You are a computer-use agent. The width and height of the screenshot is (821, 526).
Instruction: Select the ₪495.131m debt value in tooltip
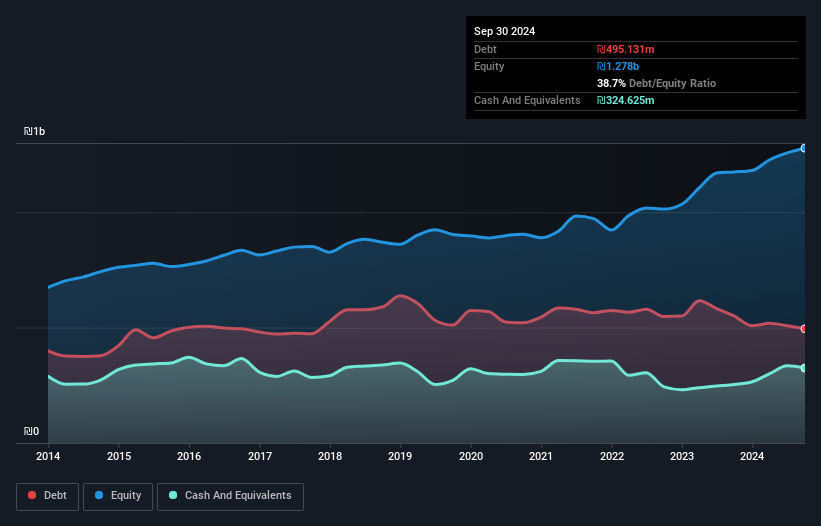[626, 49]
